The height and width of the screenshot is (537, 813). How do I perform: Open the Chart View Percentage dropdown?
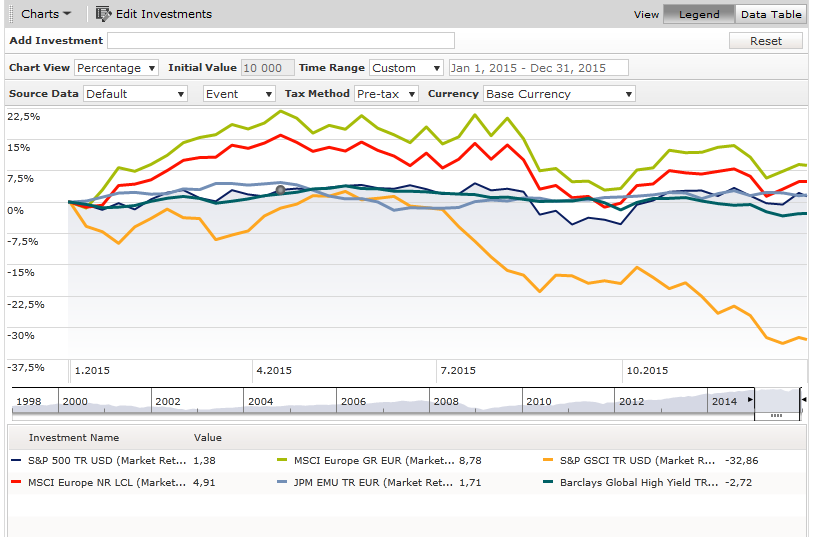117,68
